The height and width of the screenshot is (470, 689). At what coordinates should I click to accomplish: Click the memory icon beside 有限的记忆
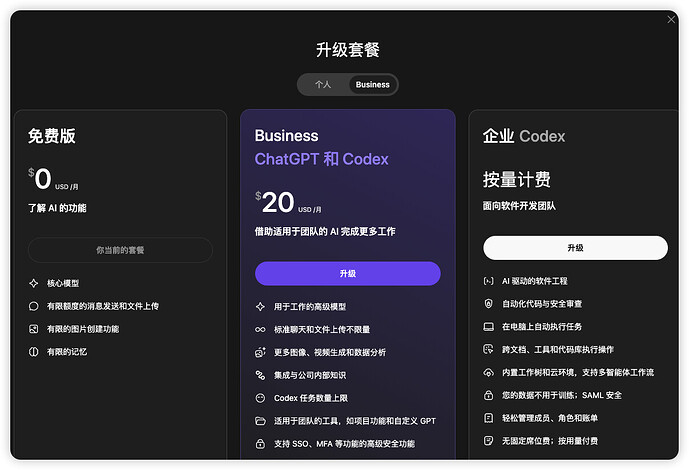(x=34, y=352)
